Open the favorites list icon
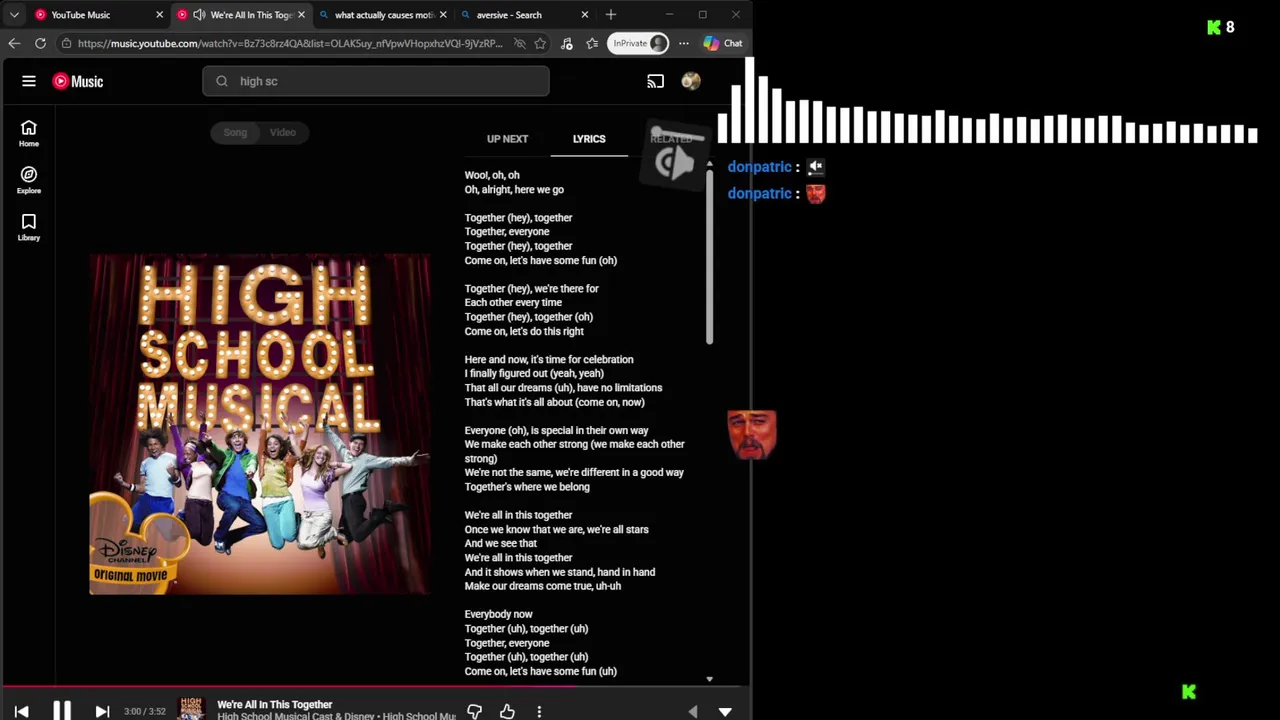 (592, 43)
